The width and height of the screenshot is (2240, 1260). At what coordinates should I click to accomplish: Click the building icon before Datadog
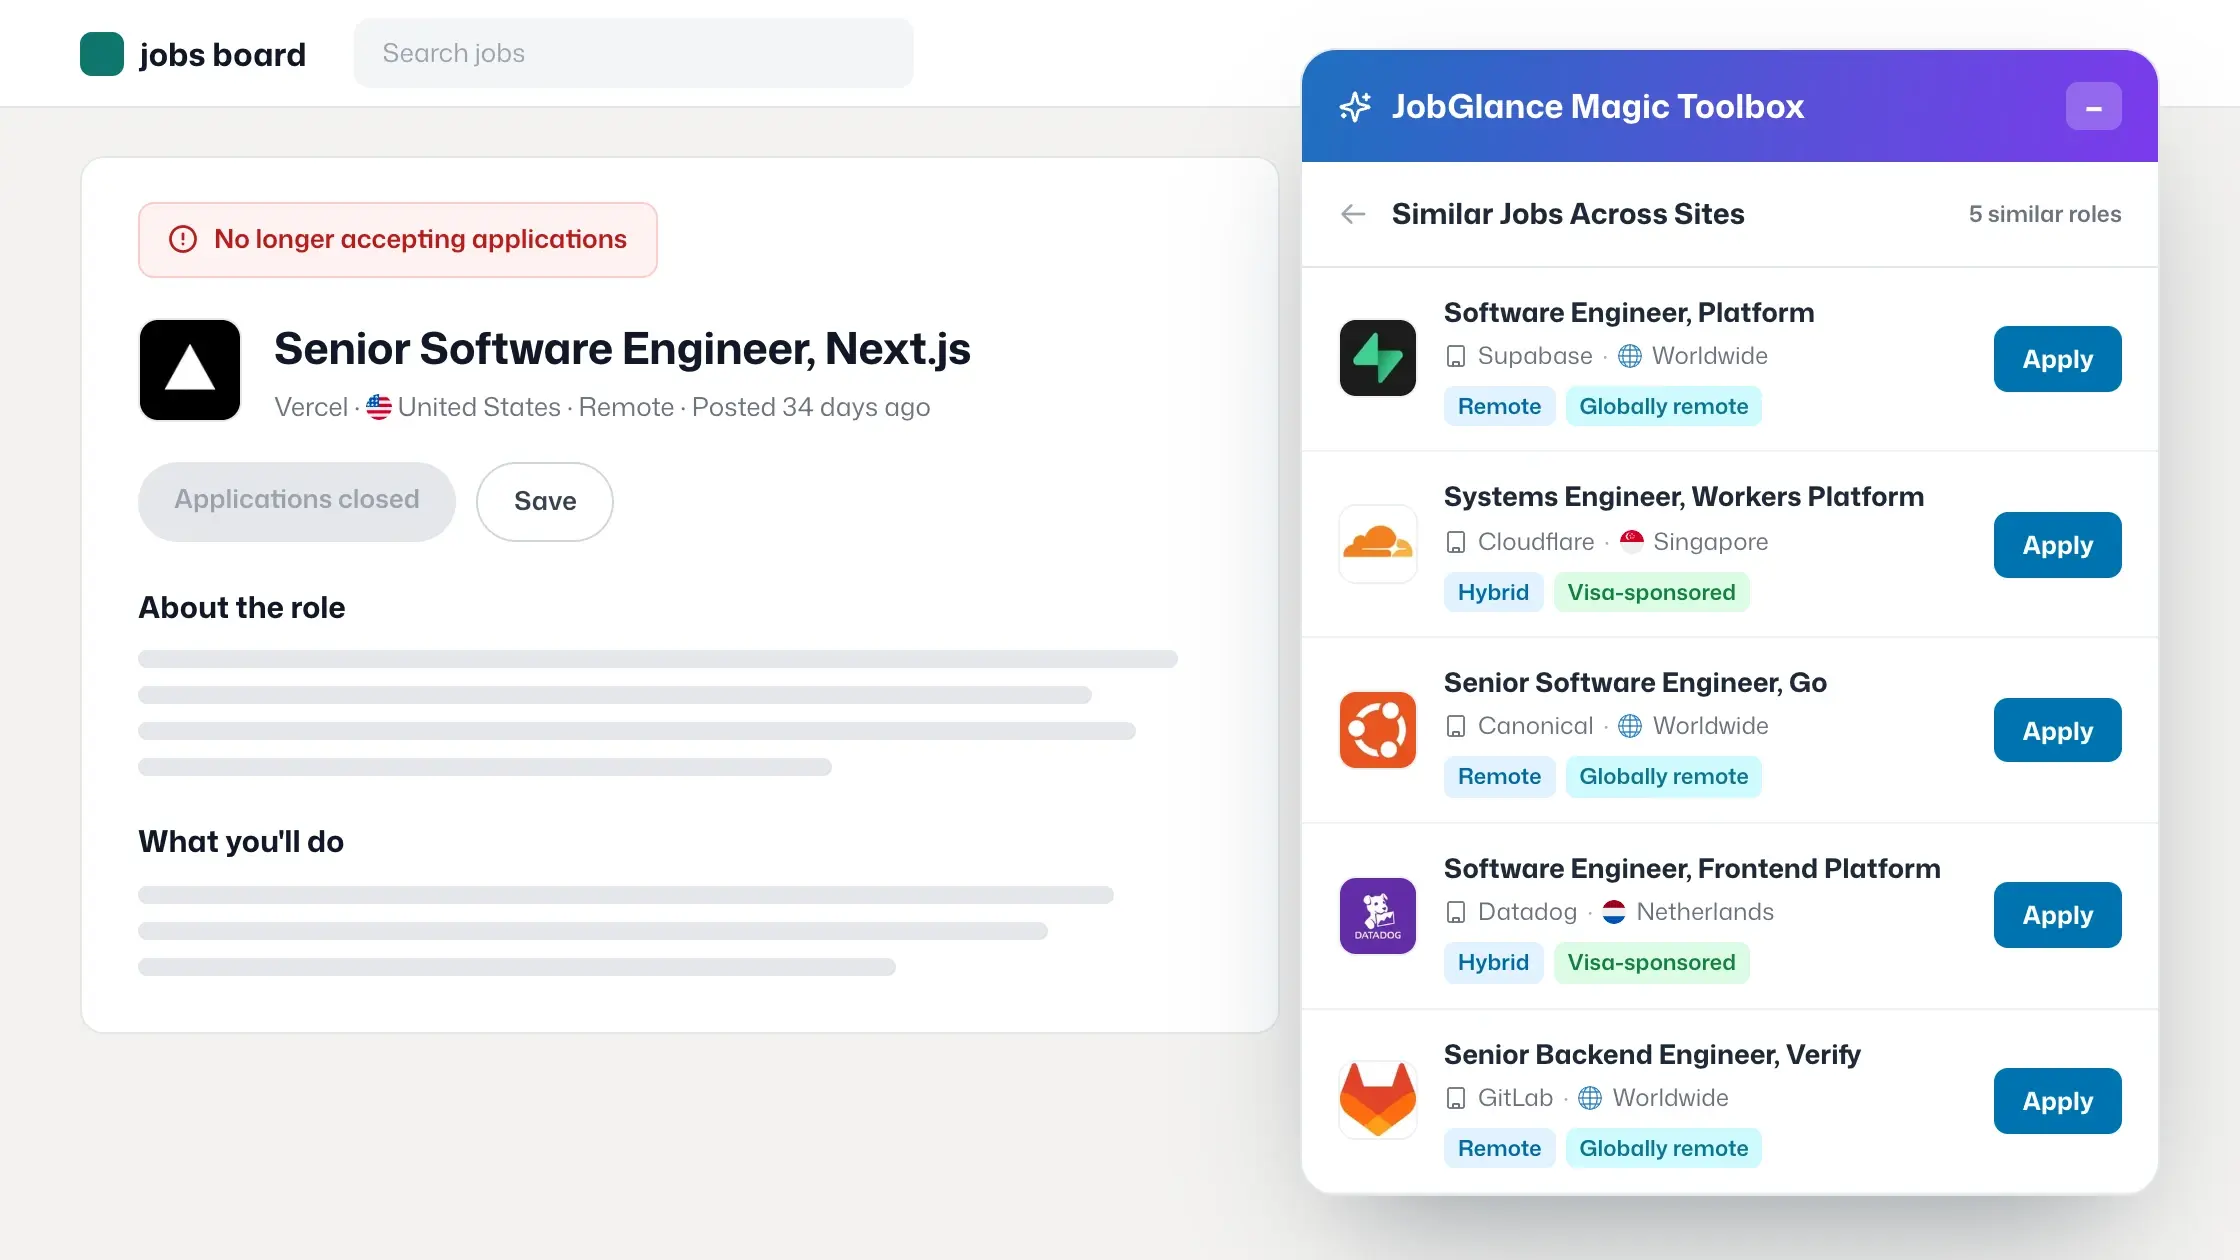pos(1456,912)
